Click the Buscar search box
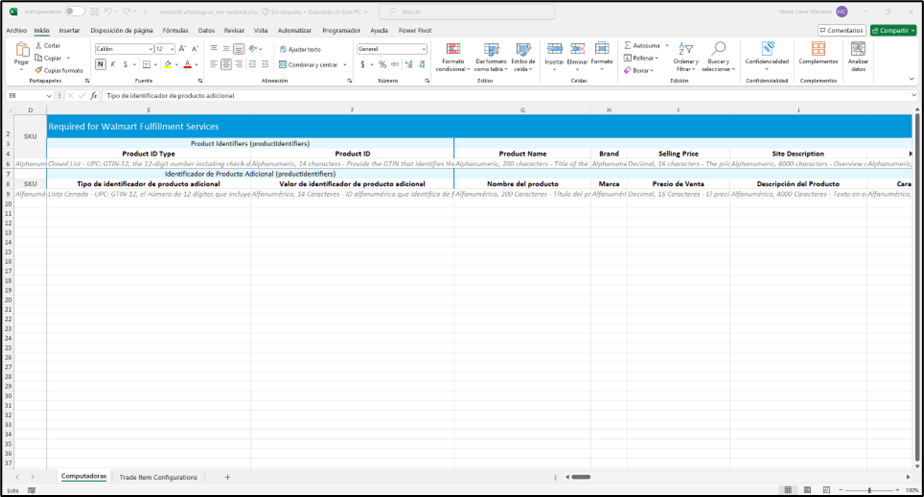This screenshot has height=497, width=924. [466, 11]
